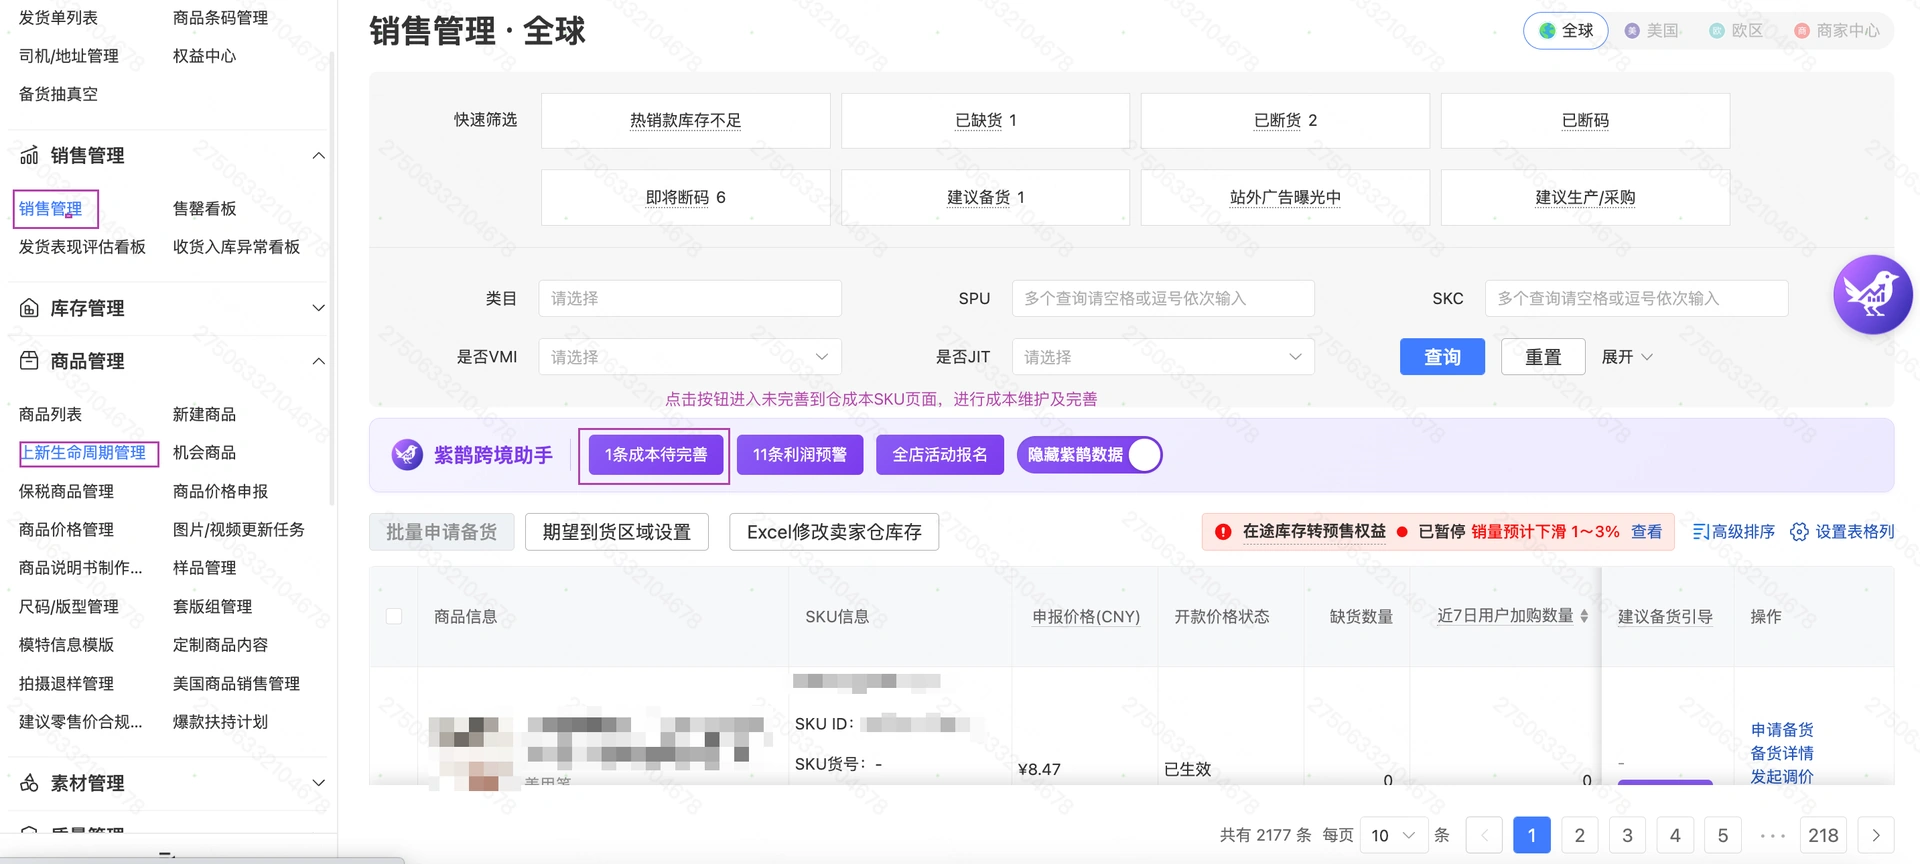Click the 商品管理 box icon
Viewport: 1920px width, 864px height.
tap(29, 361)
